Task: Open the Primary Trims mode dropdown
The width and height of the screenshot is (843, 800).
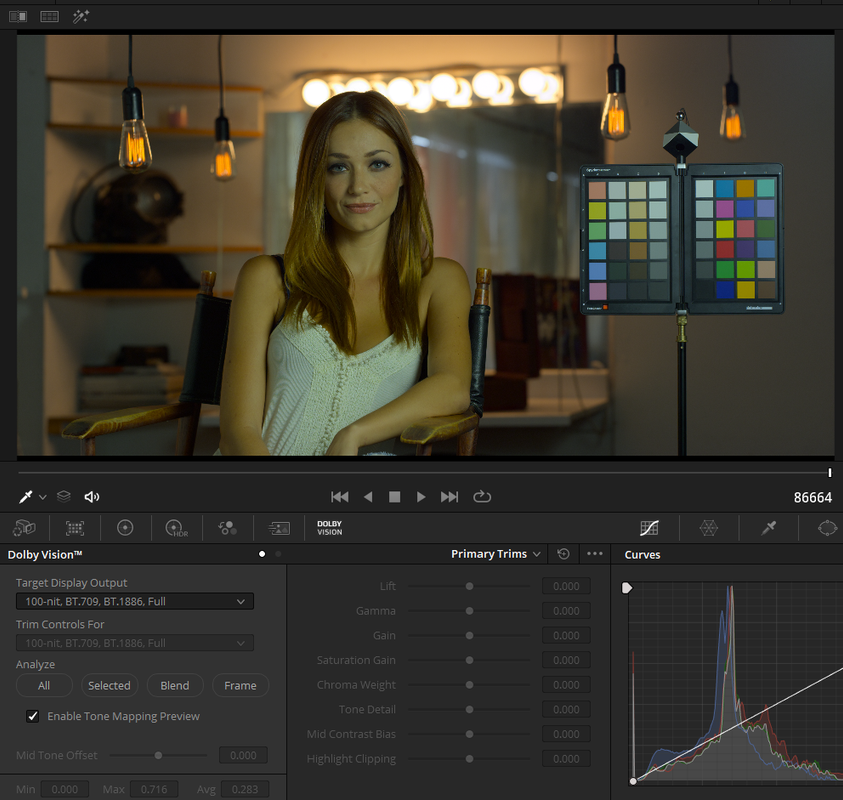Action: click(496, 554)
